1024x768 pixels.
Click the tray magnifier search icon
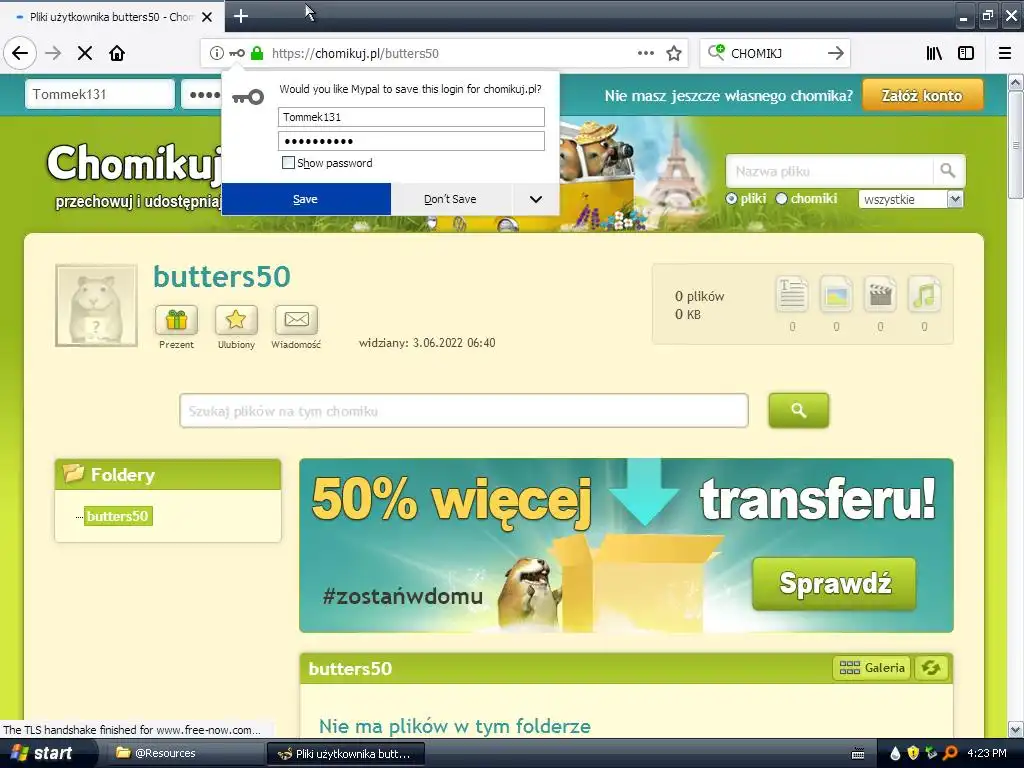(x=950, y=754)
